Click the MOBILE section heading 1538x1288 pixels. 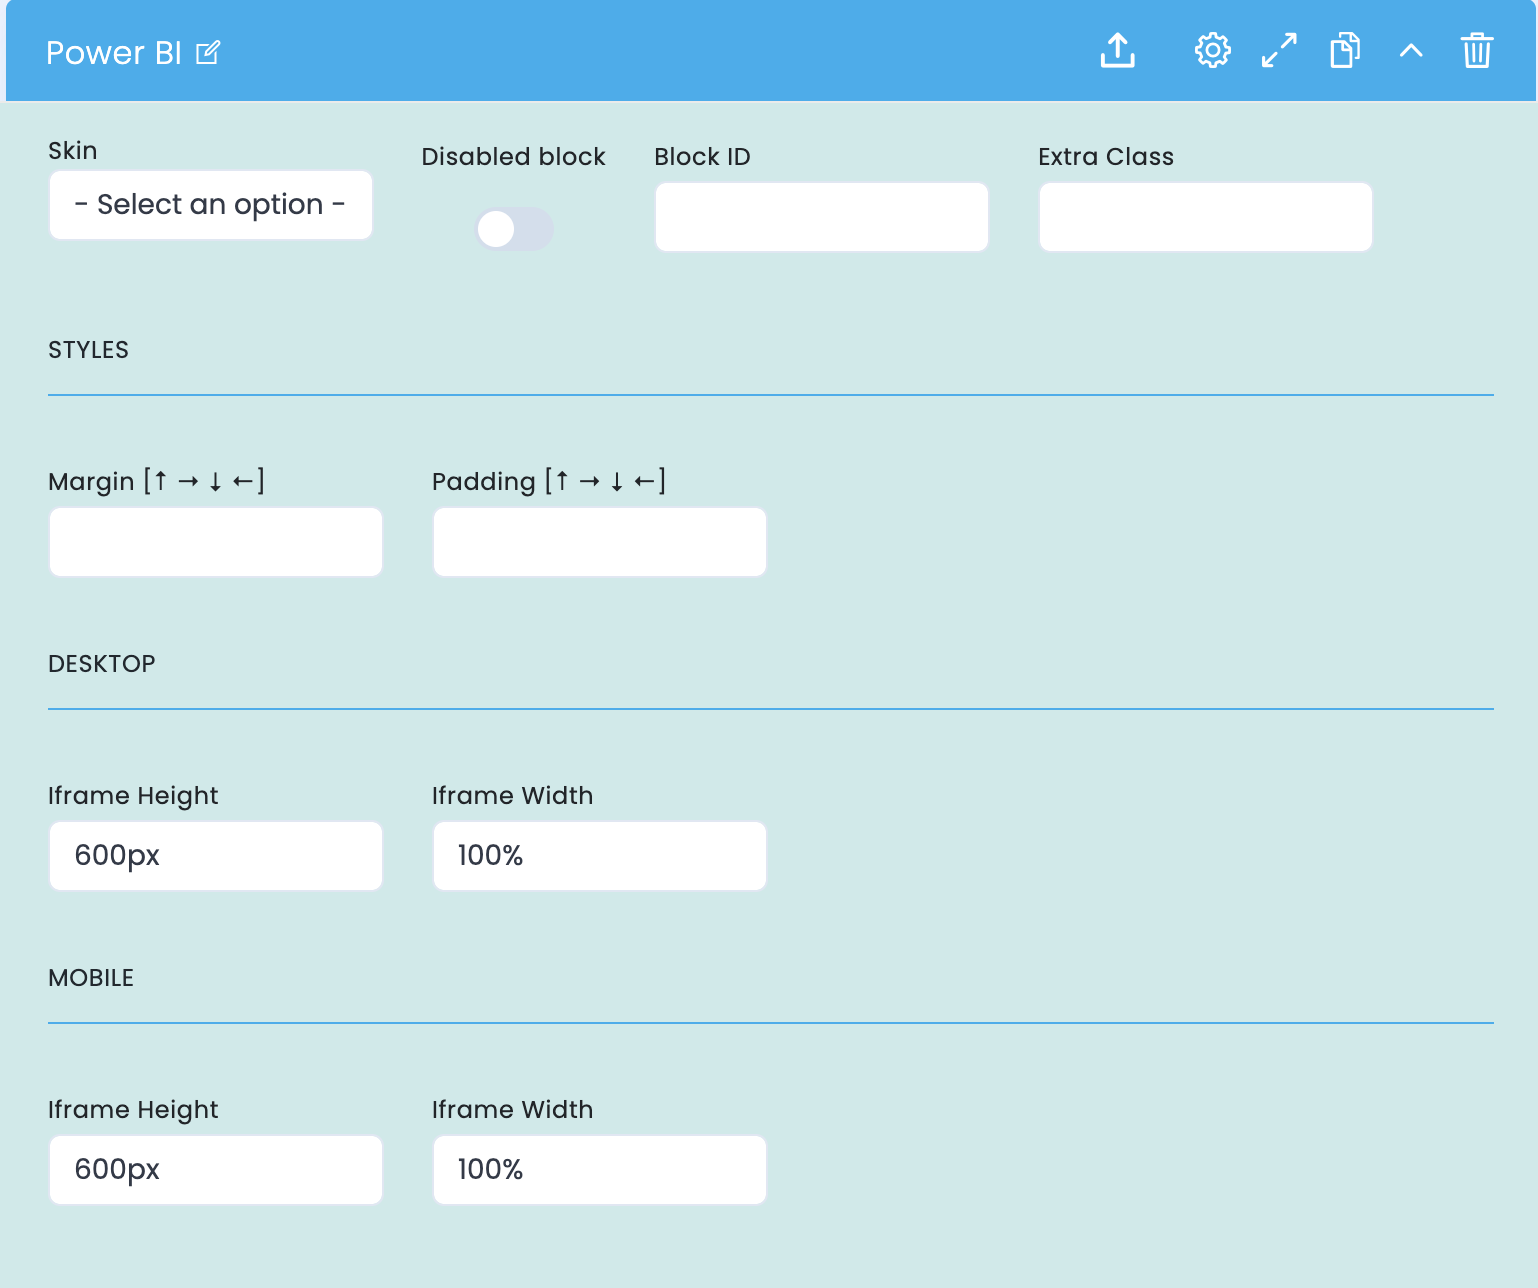[x=91, y=978]
